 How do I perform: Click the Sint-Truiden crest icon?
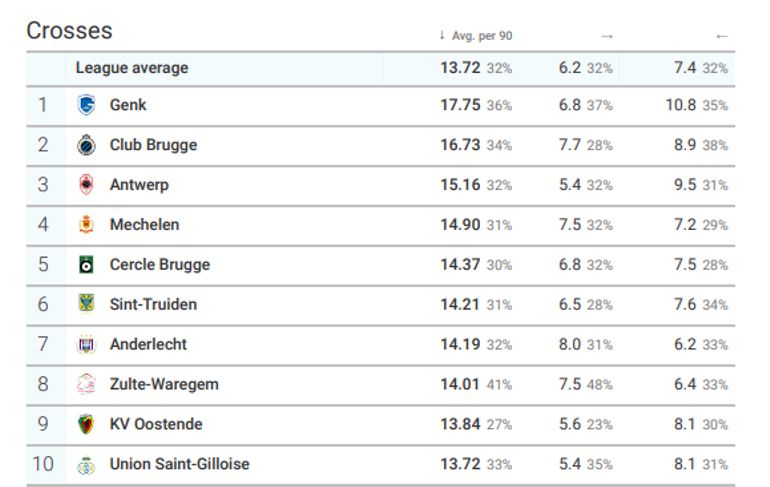point(86,304)
